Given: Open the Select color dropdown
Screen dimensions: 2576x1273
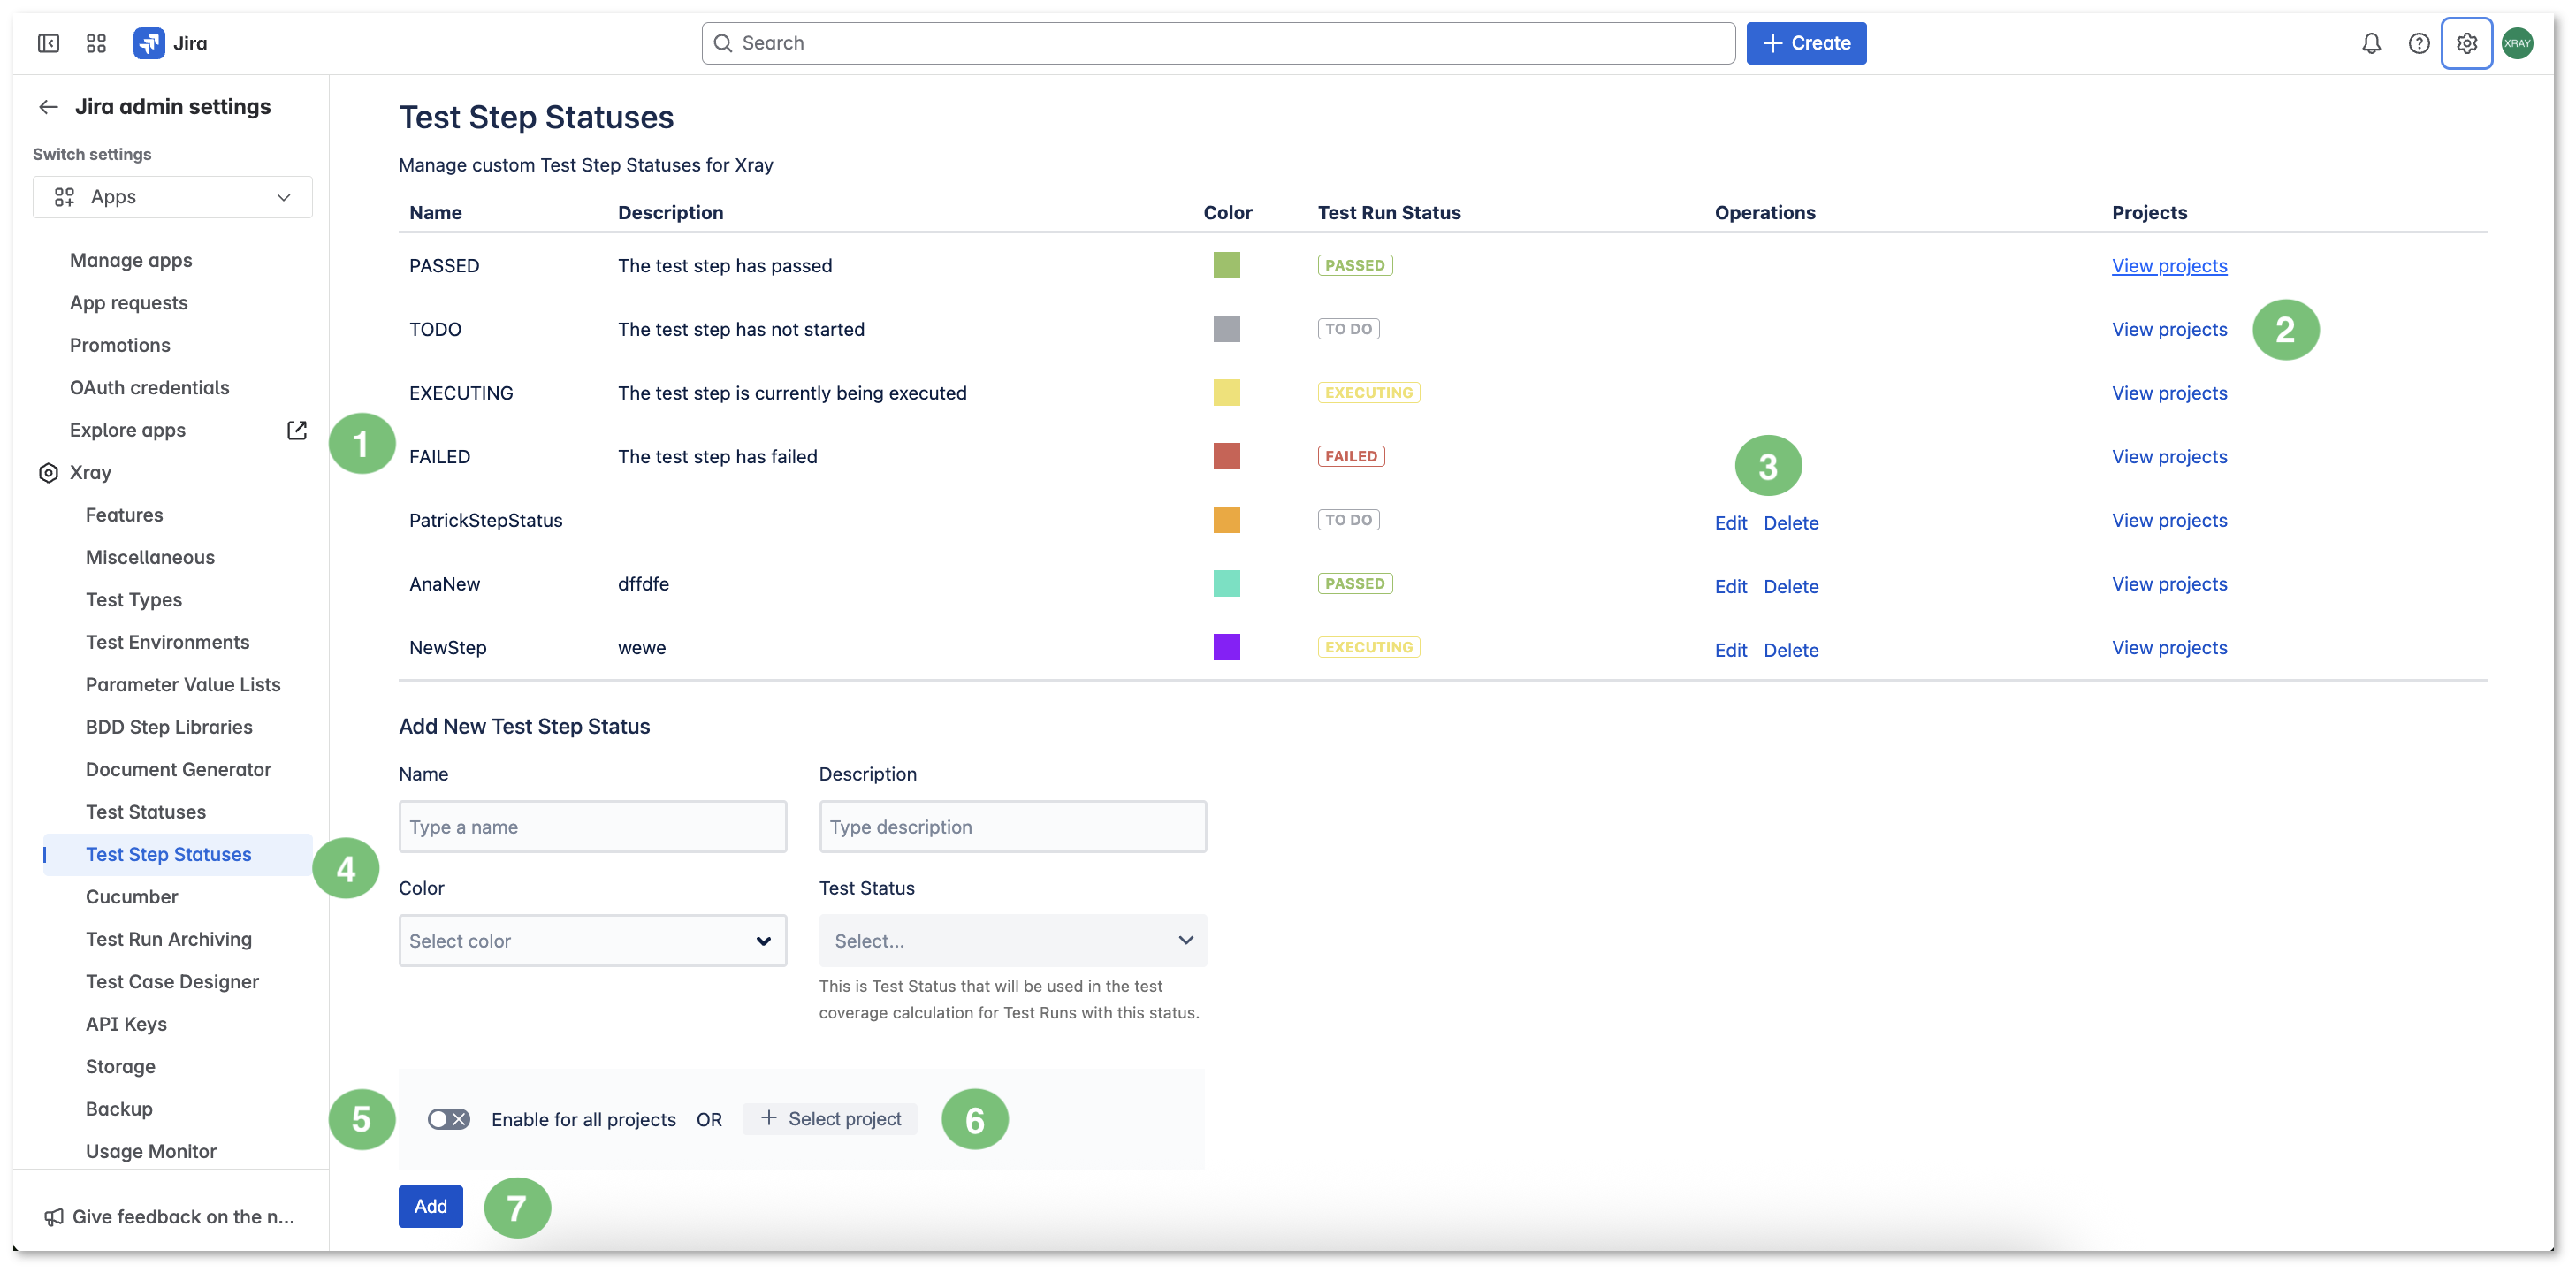Looking at the screenshot, I should [x=592, y=941].
